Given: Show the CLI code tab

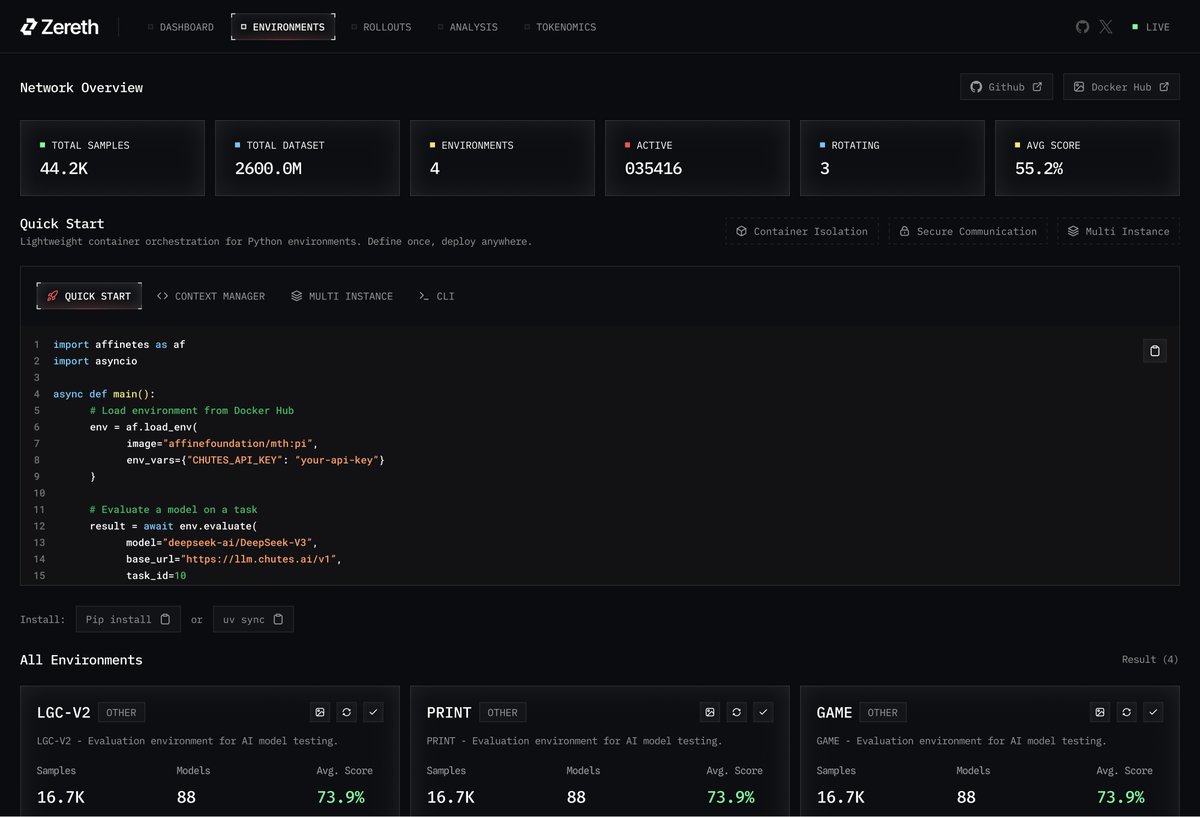Looking at the screenshot, I should (x=436, y=296).
